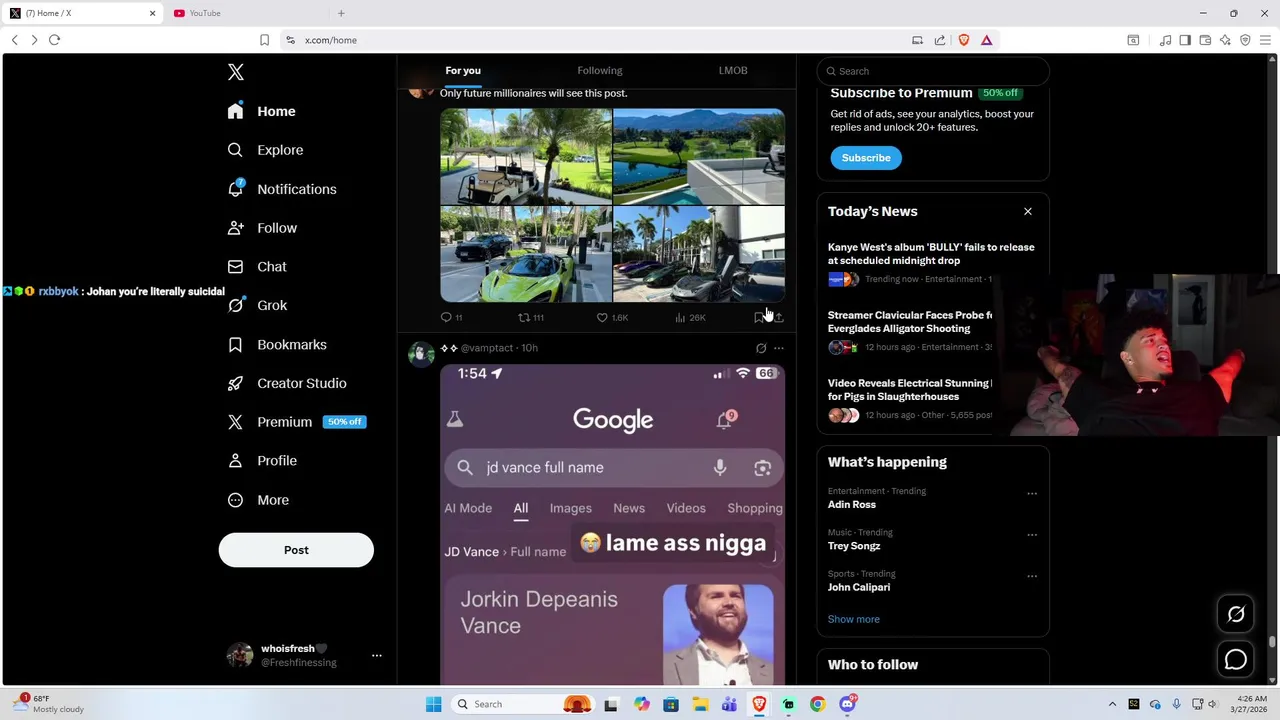Viewport: 1280px width, 720px height.
Task: Close the Today's News panel
Action: (1027, 211)
